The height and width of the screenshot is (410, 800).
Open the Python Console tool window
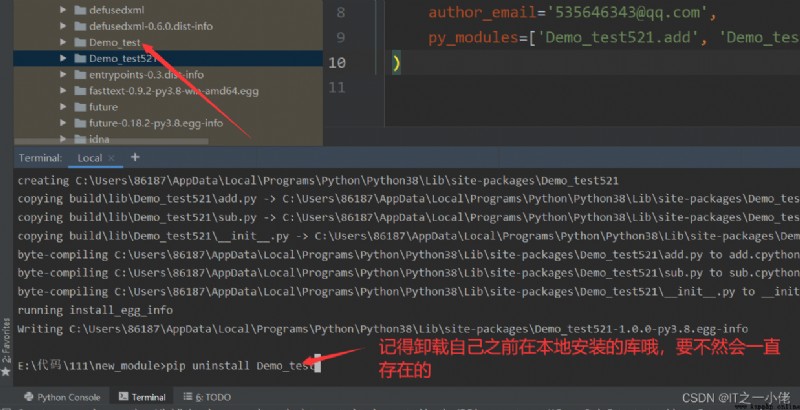62,397
